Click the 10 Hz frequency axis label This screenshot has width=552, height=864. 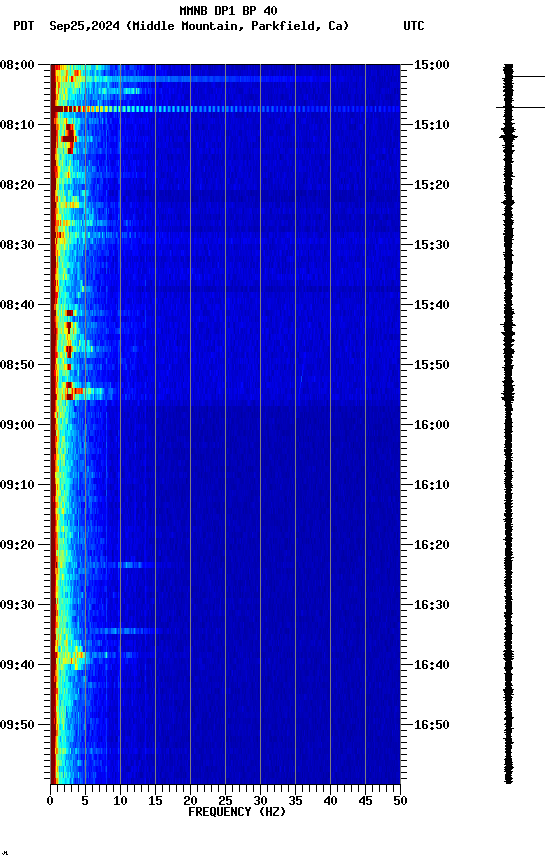[120, 801]
